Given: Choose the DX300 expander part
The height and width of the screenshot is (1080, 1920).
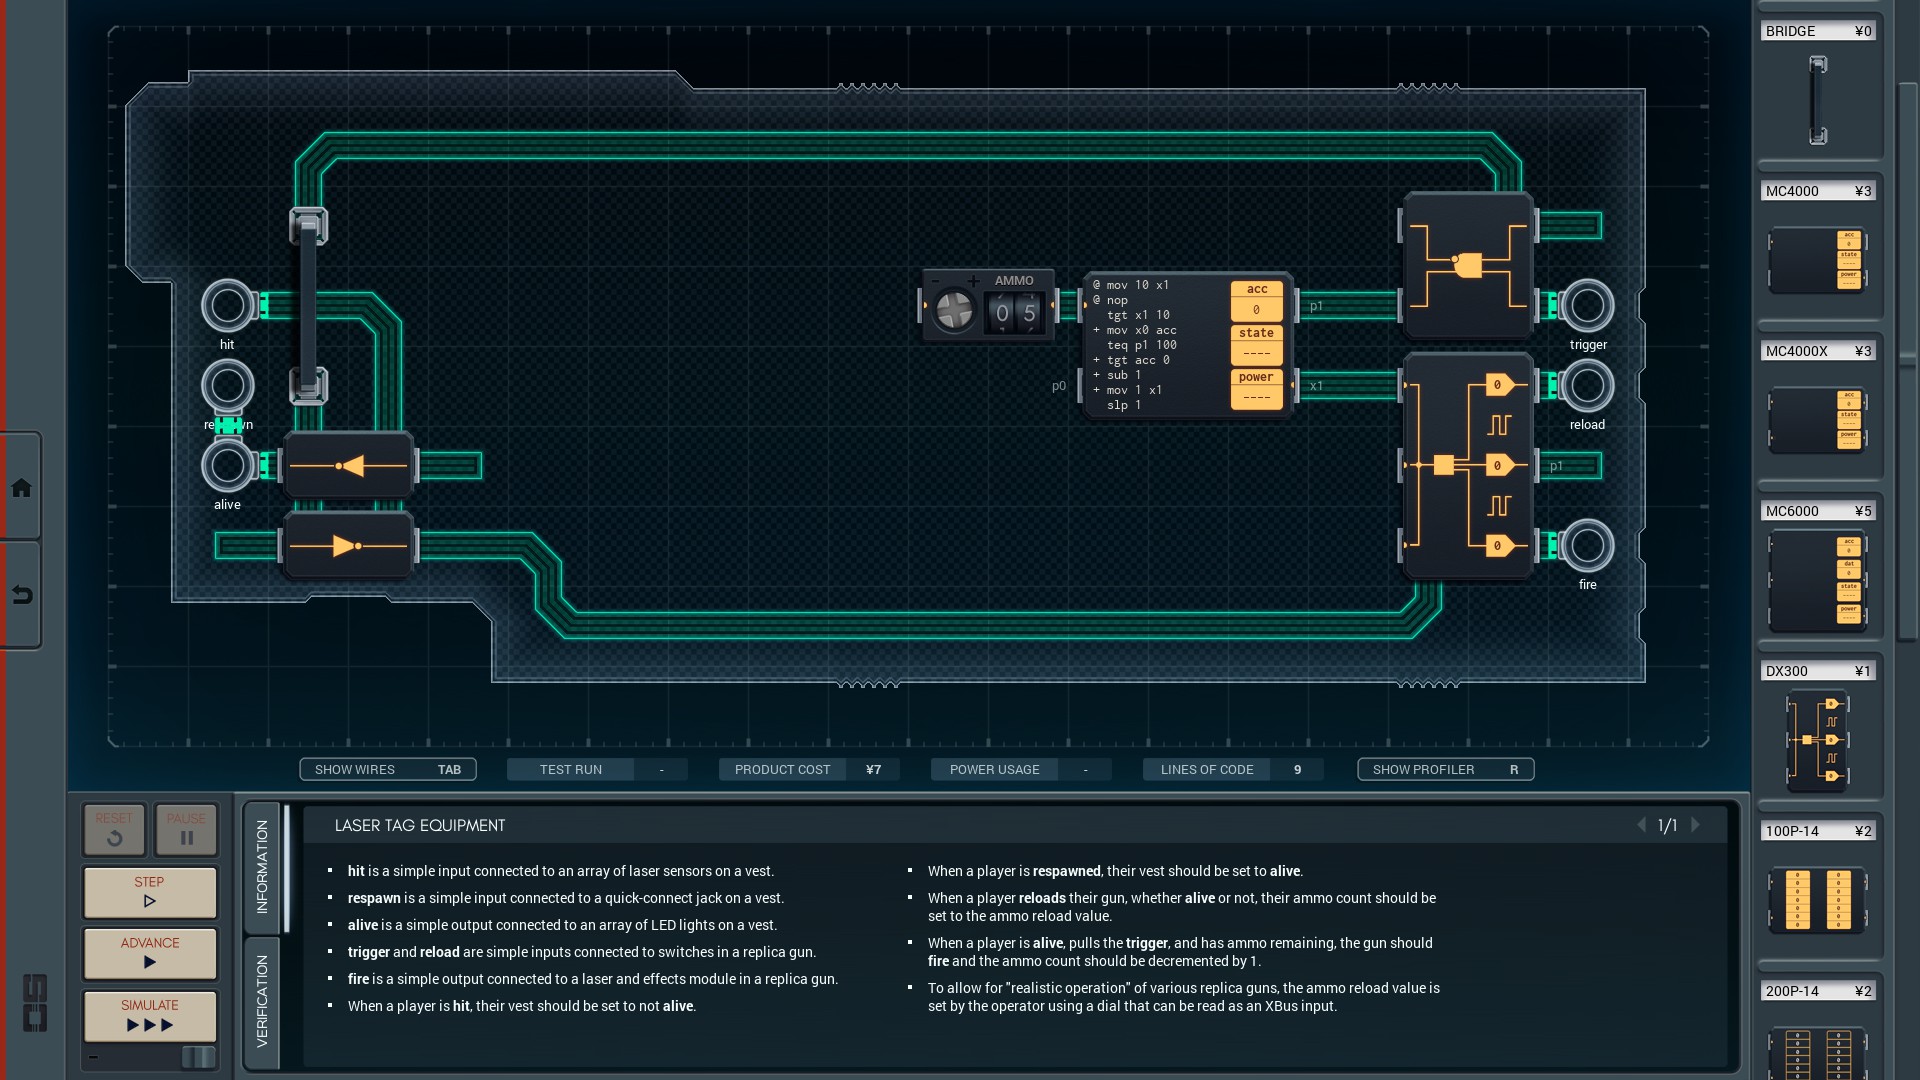Looking at the screenshot, I should pyautogui.click(x=1817, y=740).
